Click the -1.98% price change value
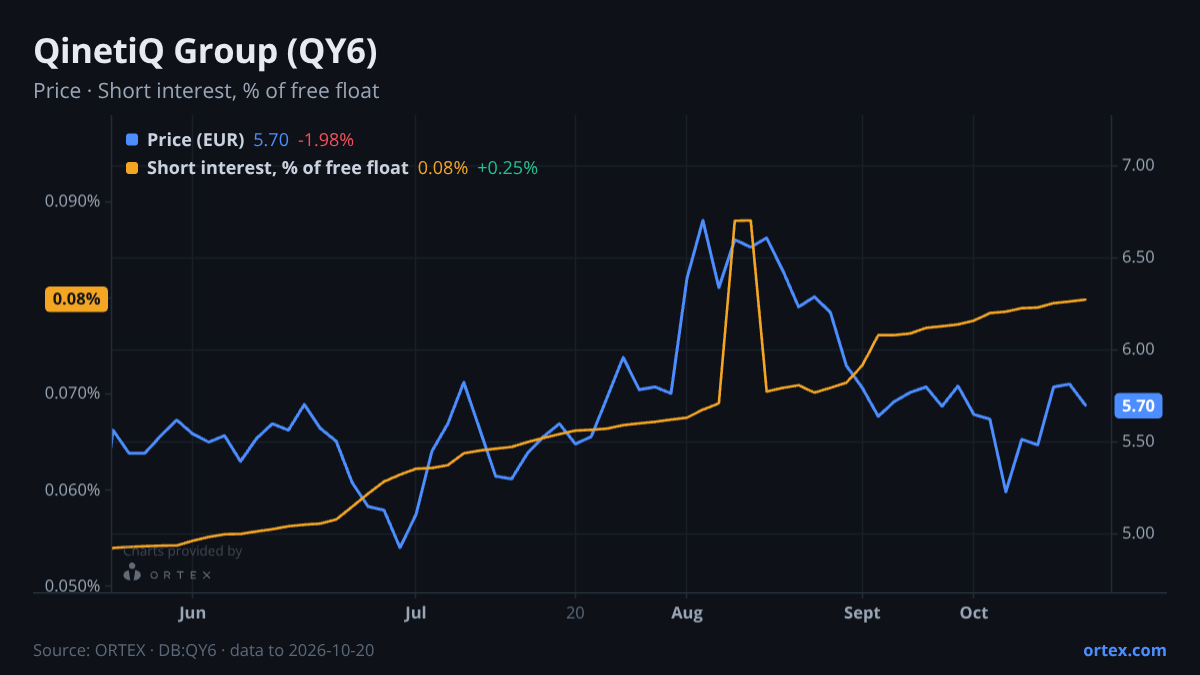 pyautogui.click(x=326, y=140)
